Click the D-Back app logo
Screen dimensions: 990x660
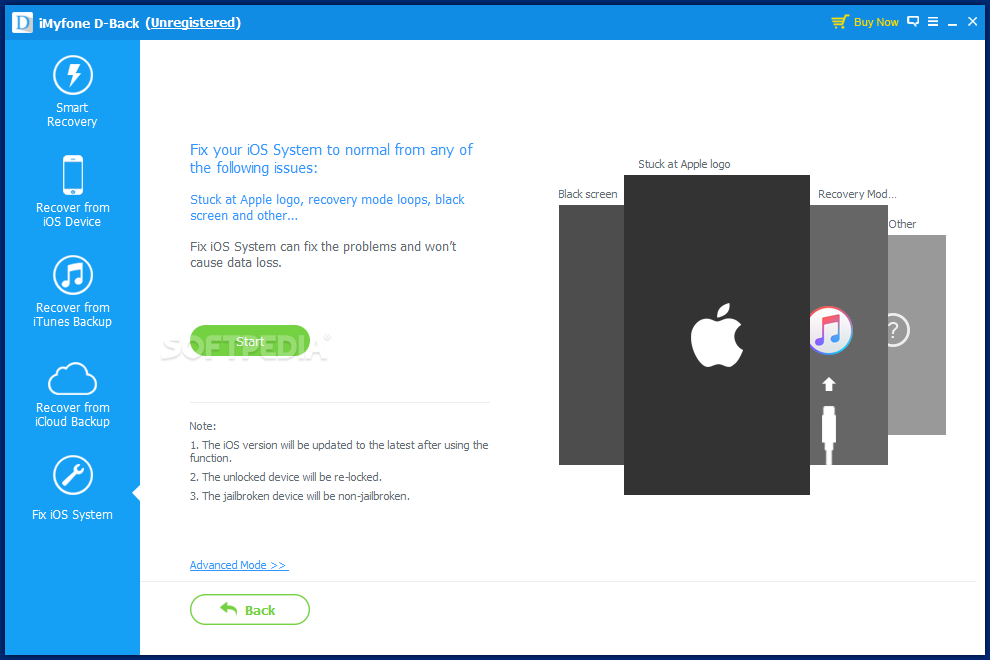22,23
